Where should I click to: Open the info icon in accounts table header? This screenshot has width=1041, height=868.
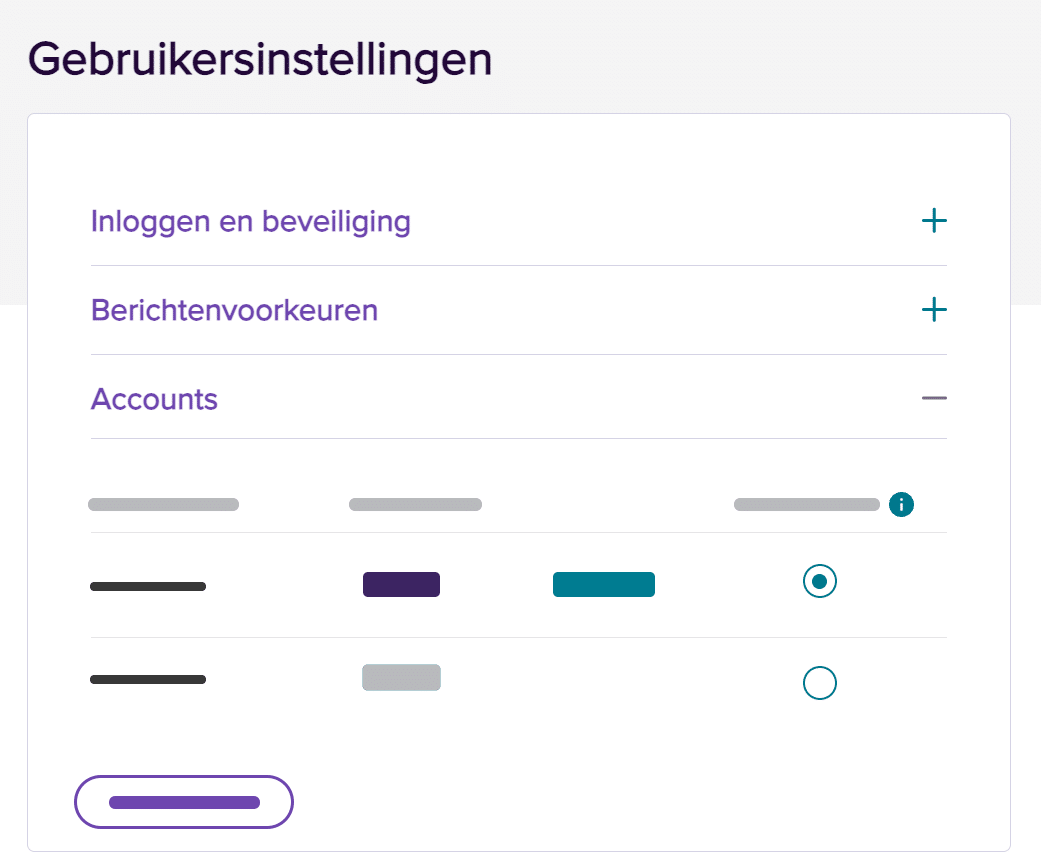(901, 505)
